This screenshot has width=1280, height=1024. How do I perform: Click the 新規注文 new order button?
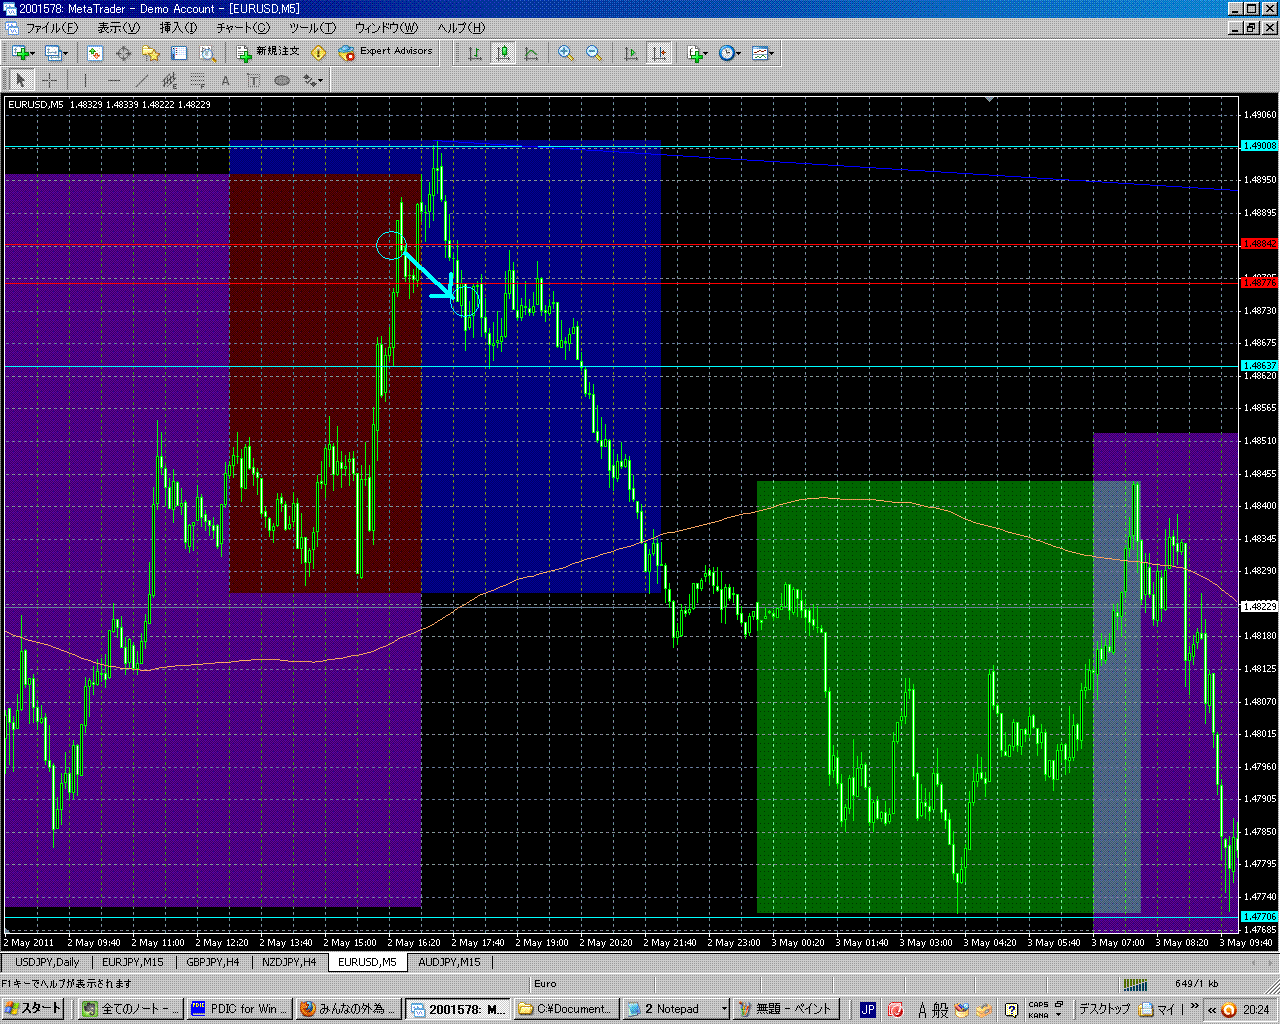coord(268,52)
